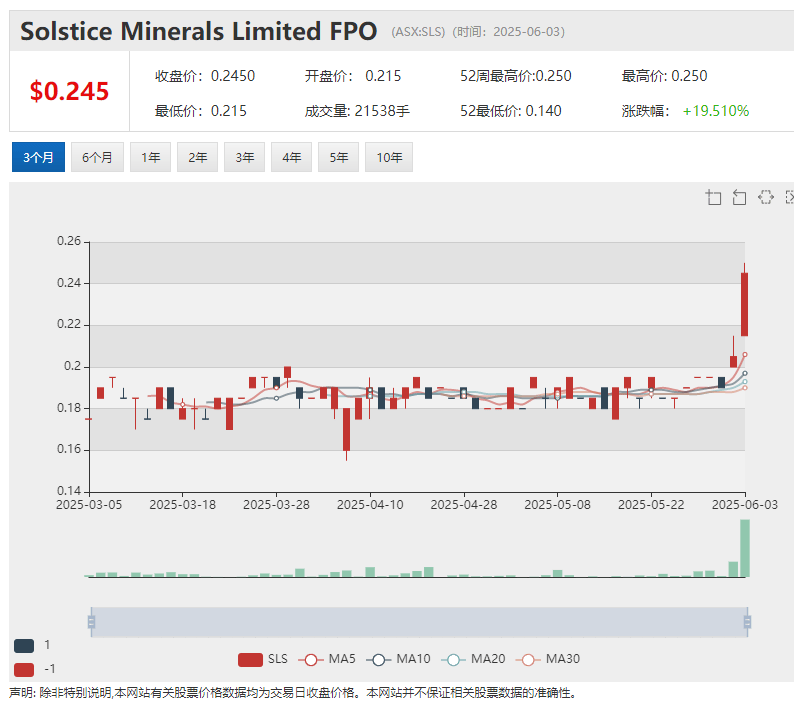Image resolution: width=802 pixels, height=714 pixels.
Task: Toggle the MA5 line in legend
Action: [327, 659]
